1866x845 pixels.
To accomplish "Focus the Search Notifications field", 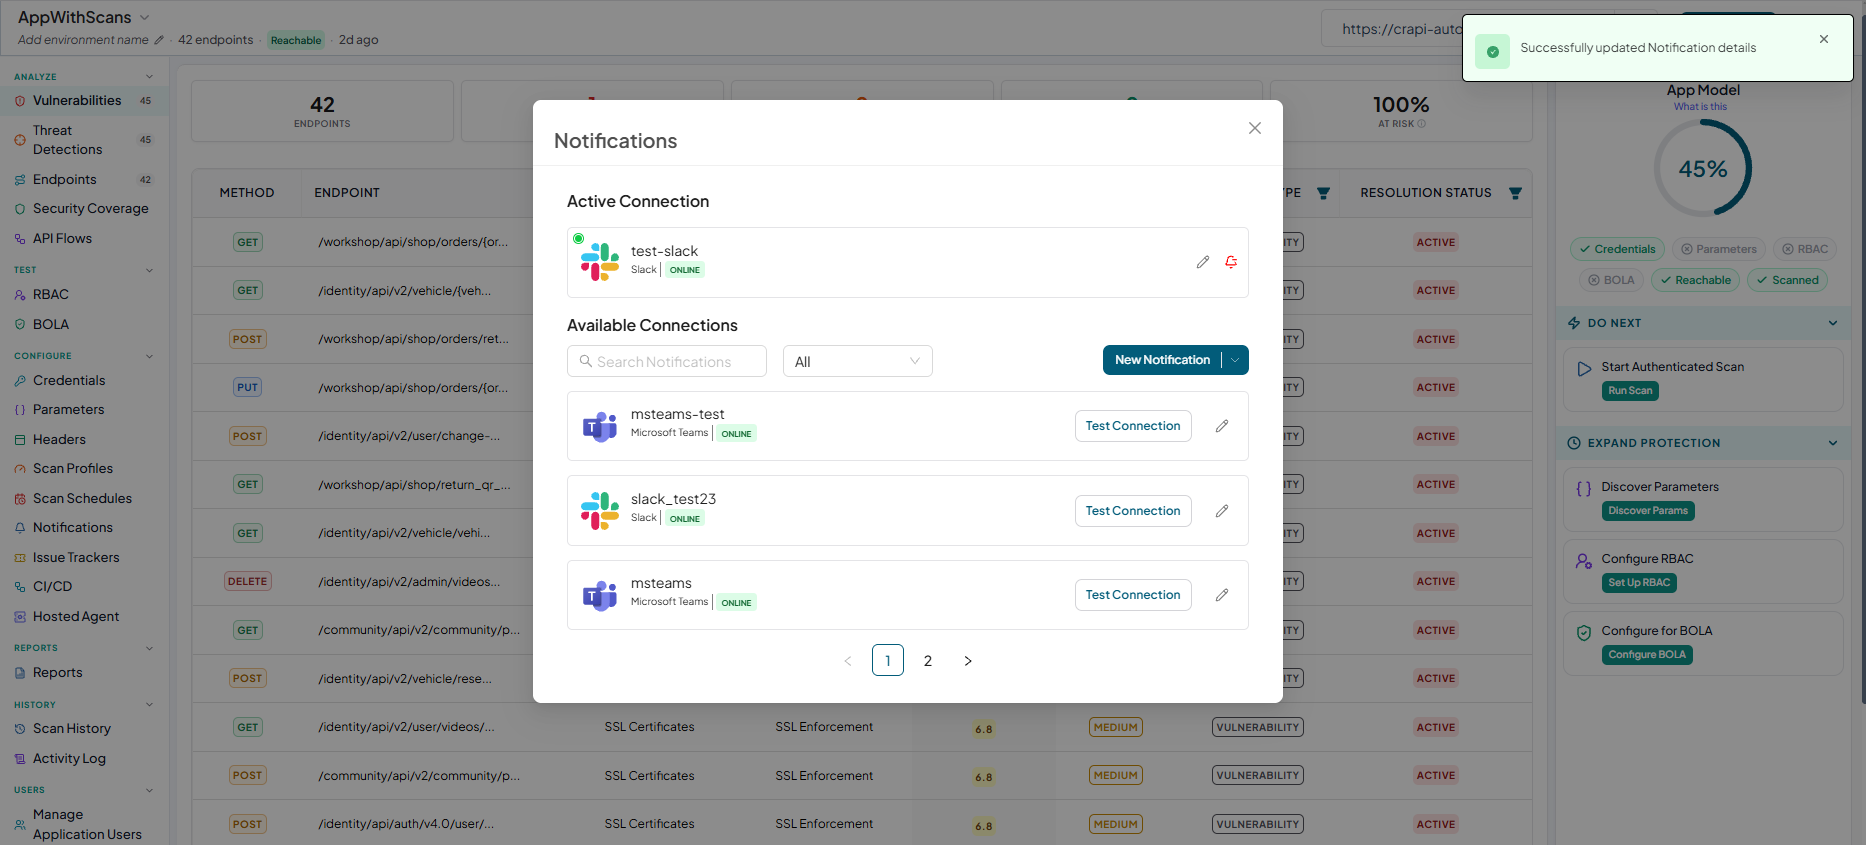I will [x=667, y=361].
